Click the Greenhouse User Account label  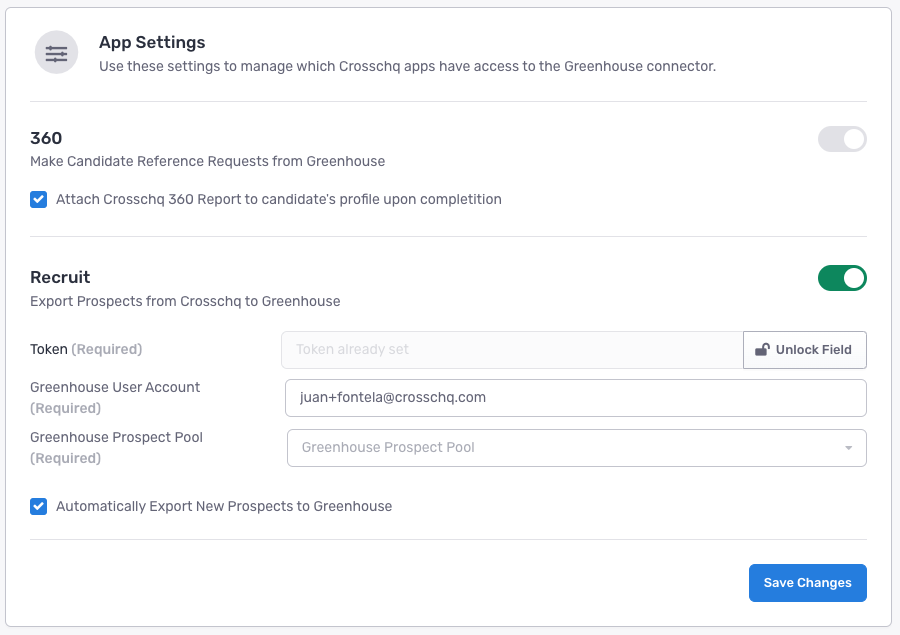[115, 397]
